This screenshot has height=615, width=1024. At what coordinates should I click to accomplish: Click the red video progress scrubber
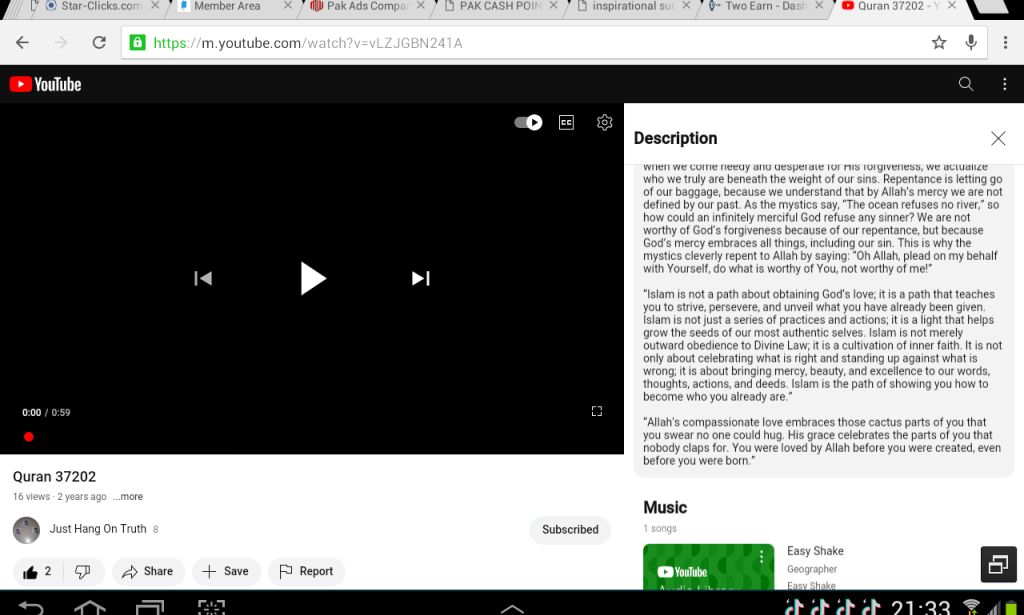pos(29,436)
